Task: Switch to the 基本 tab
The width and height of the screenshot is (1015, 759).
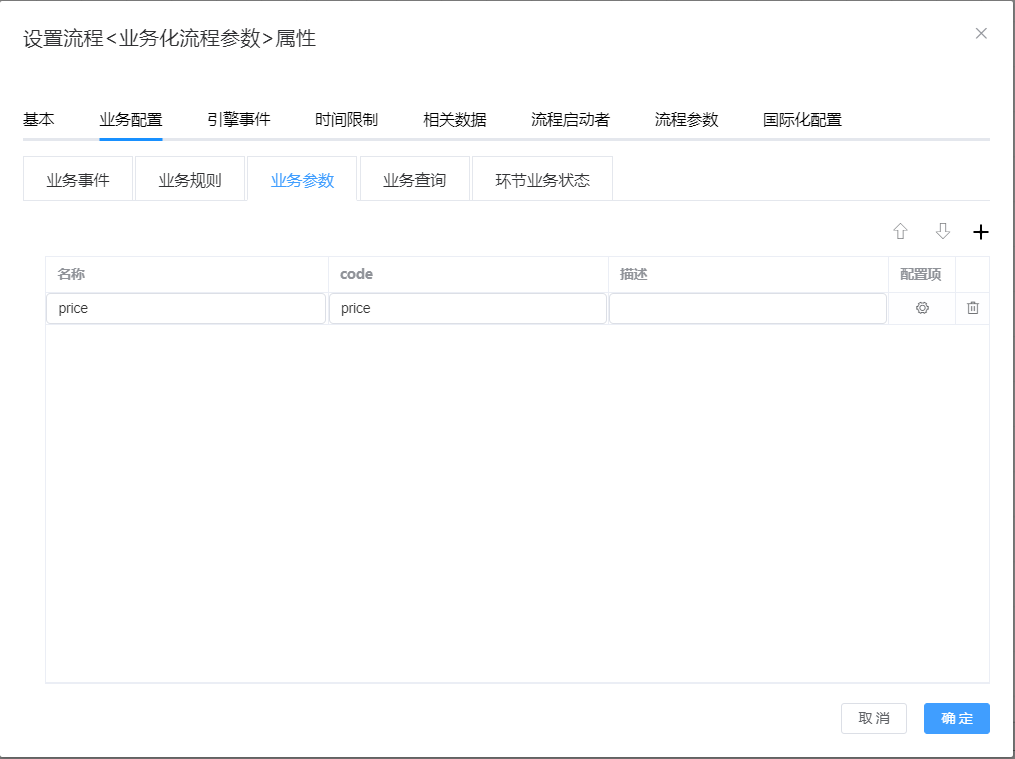Action: [38, 119]
